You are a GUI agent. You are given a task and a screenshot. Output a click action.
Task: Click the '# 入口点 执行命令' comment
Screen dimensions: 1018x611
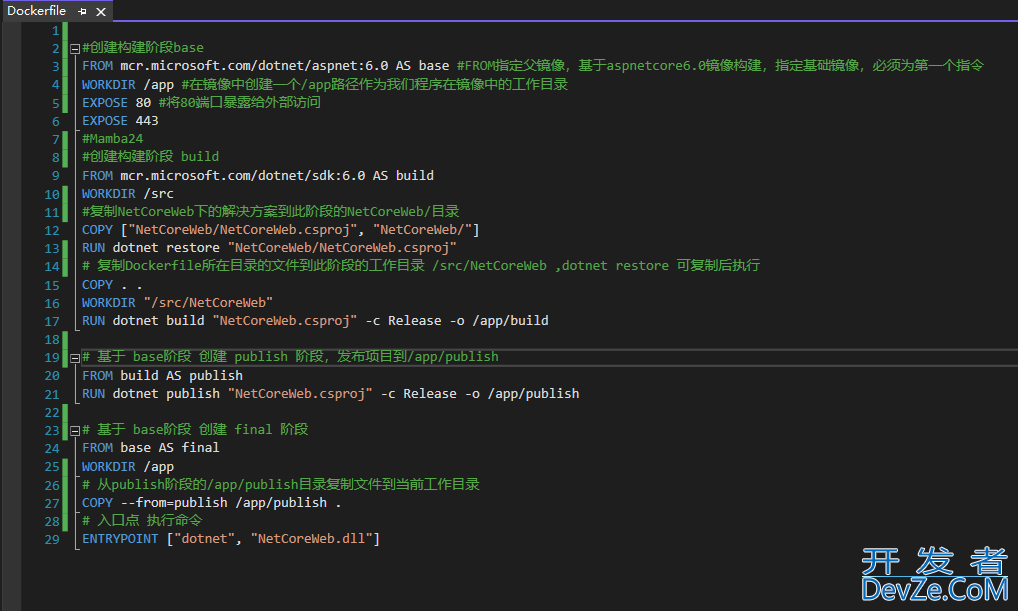142,521
